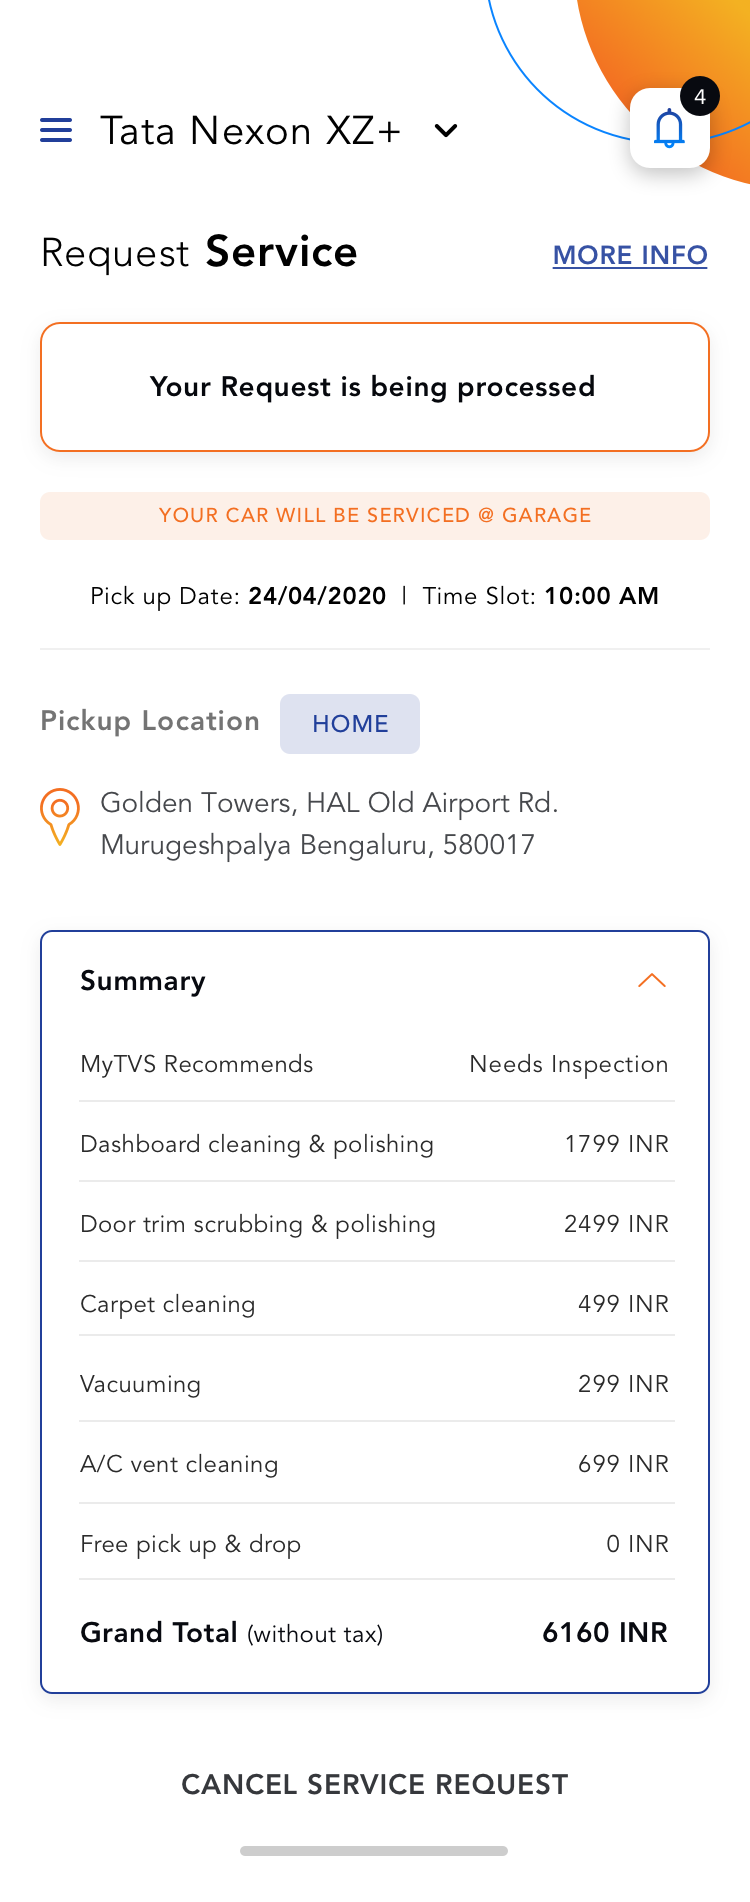Image resolution: width=750 pixels, height=1902 pixels.
Task: Expand the Tata Nexon XZ+ vehicle dropdown
Action: pyautogui.click(x=446, y=131)
